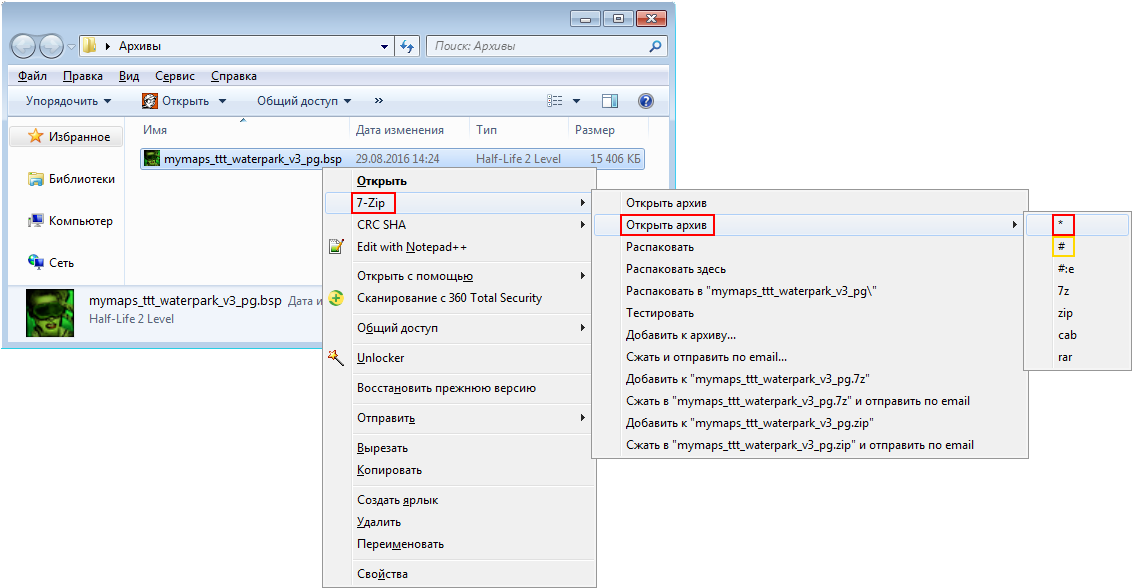Viewport: 1132px width, 588px height.
Task: Open the Help question mark icon
Action: pos(646,101)
